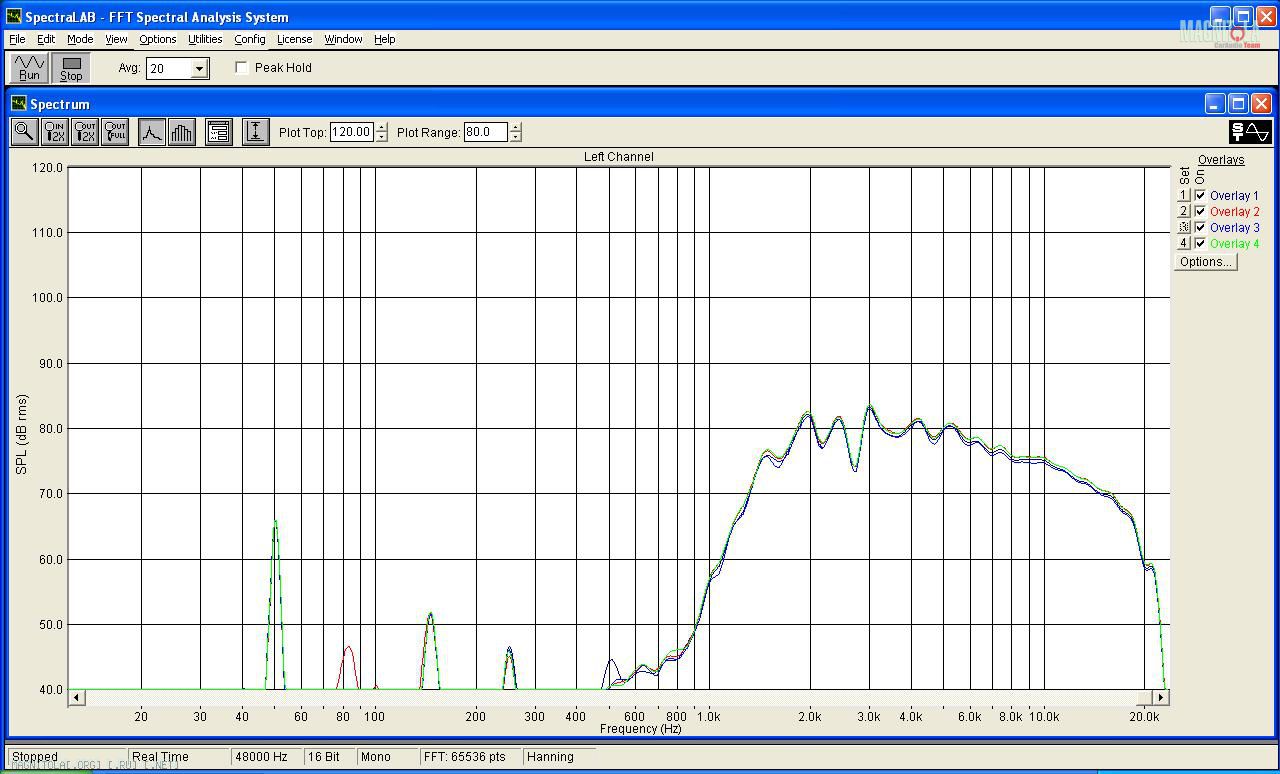Increase Plot Top with up arrow
This screenshot has width=1280, height=774.
tap(382, 127)
